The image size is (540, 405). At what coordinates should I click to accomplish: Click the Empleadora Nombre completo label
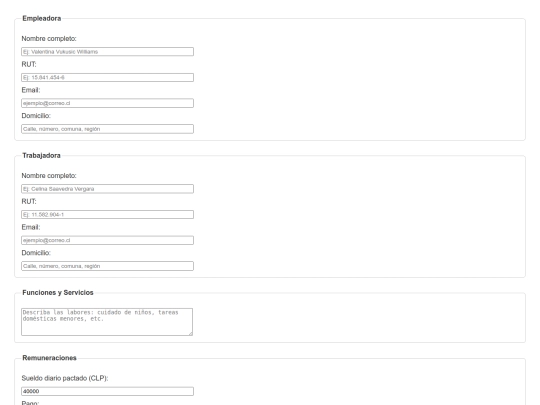(49, 39)
